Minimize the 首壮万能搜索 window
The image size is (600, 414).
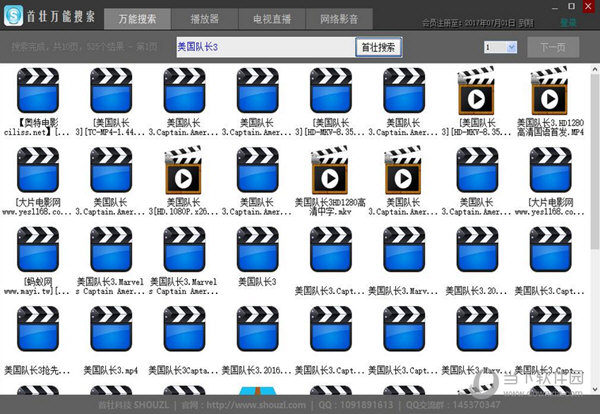point(555,7)
